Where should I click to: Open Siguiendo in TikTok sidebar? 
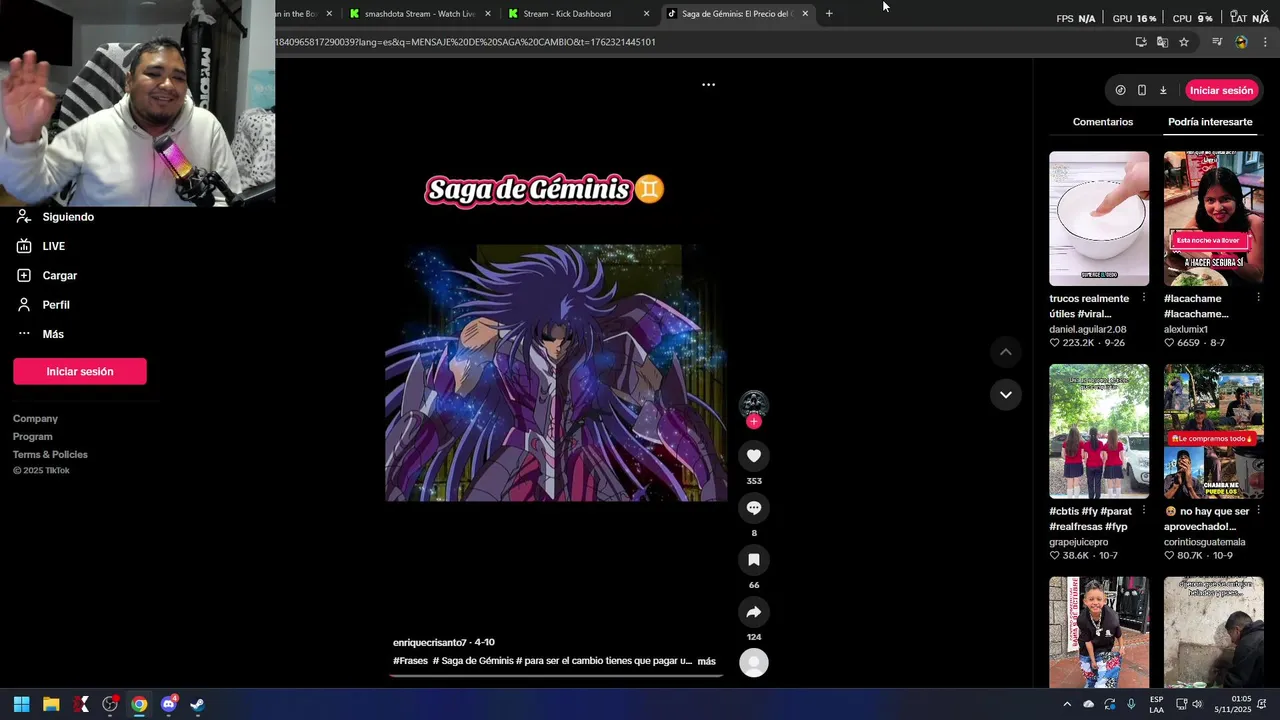tap(68, 217)
